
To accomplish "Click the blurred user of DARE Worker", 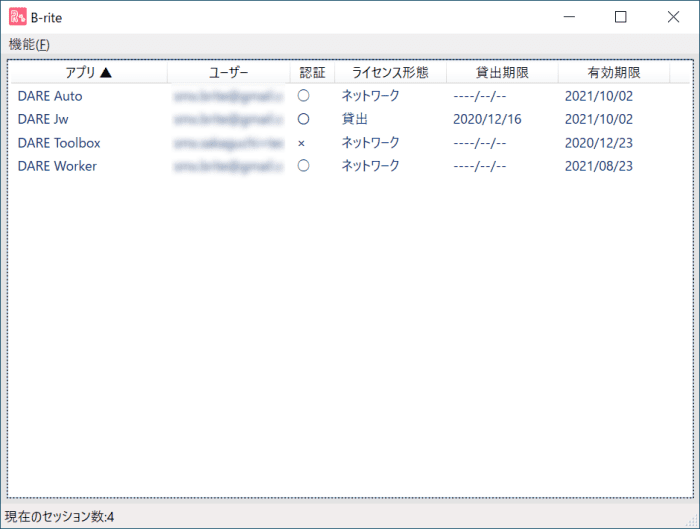I will pos(229,166).
